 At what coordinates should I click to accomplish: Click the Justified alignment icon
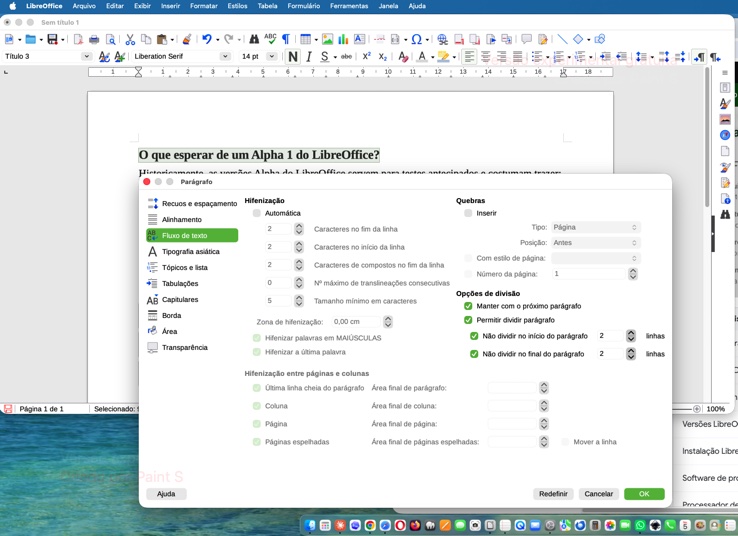pos(517,56)
